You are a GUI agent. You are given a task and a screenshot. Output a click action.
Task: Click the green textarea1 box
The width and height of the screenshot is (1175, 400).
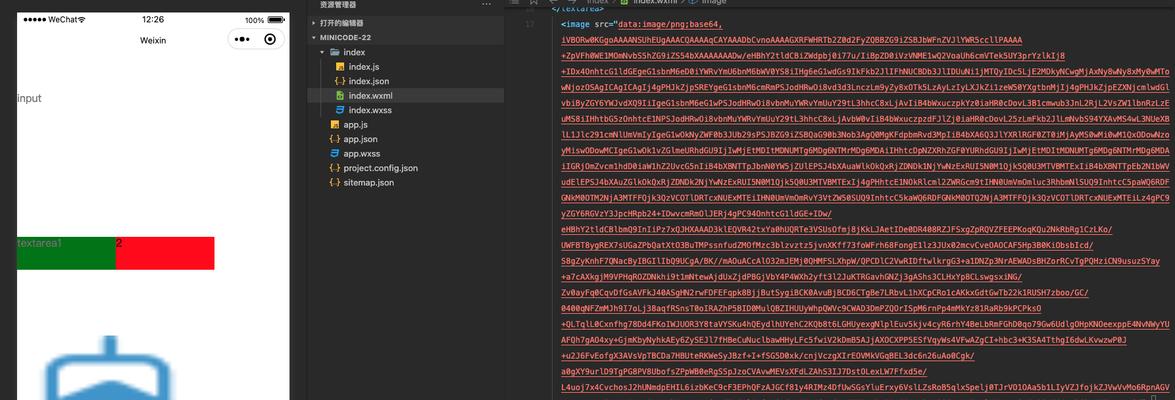66,253
